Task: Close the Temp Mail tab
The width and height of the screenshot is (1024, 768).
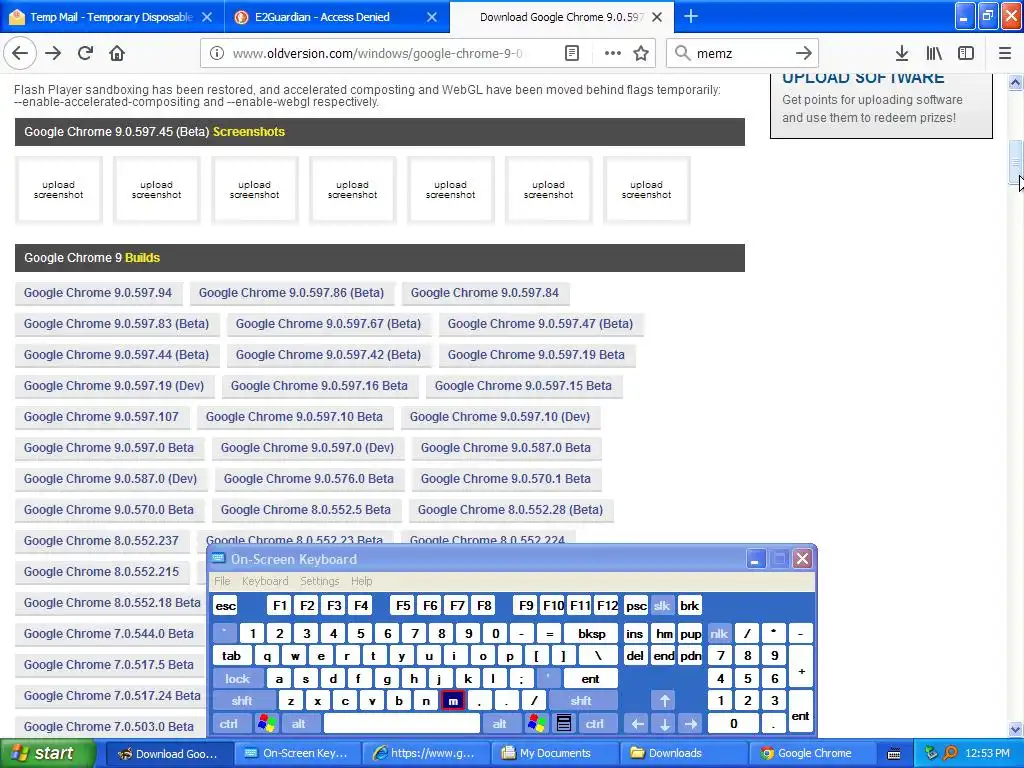Action: pos(206,17)
